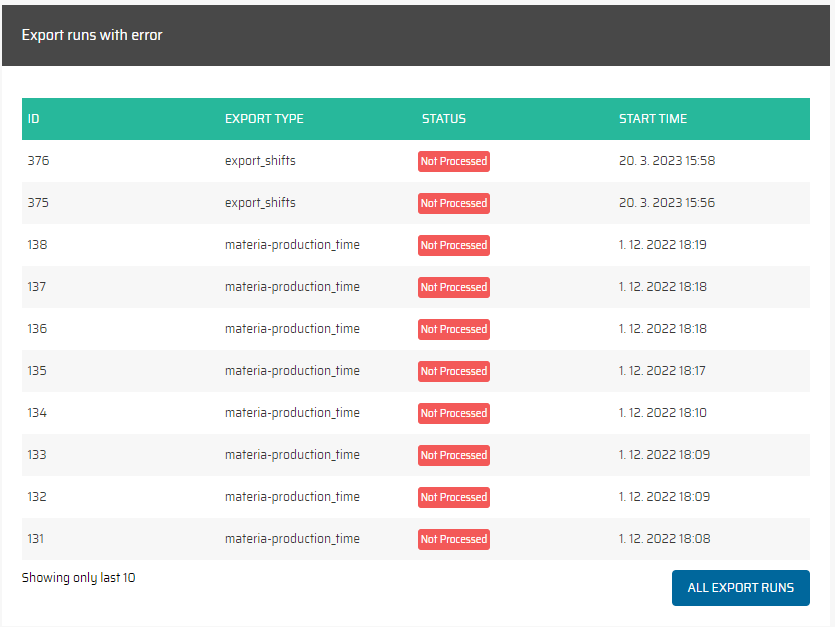Click export_shifts type in row 375
835x627 pixels.
tap(260, 203)
